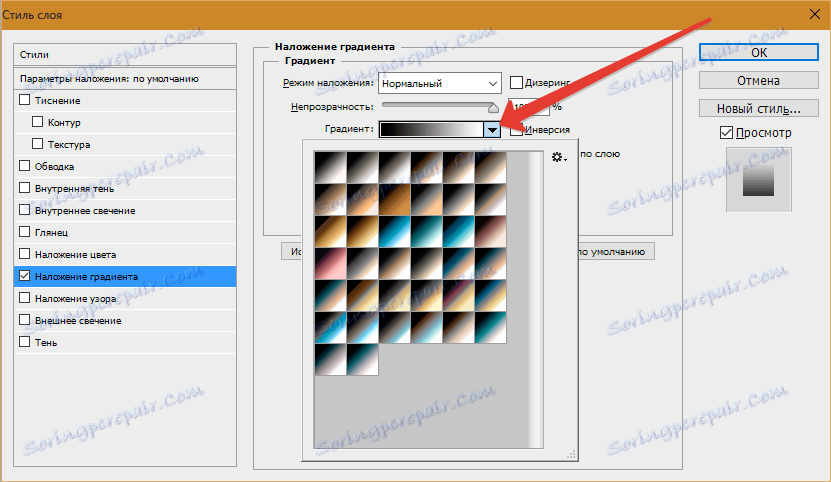Enable the Тиснение effect checkbox

[x=24, y=100]
